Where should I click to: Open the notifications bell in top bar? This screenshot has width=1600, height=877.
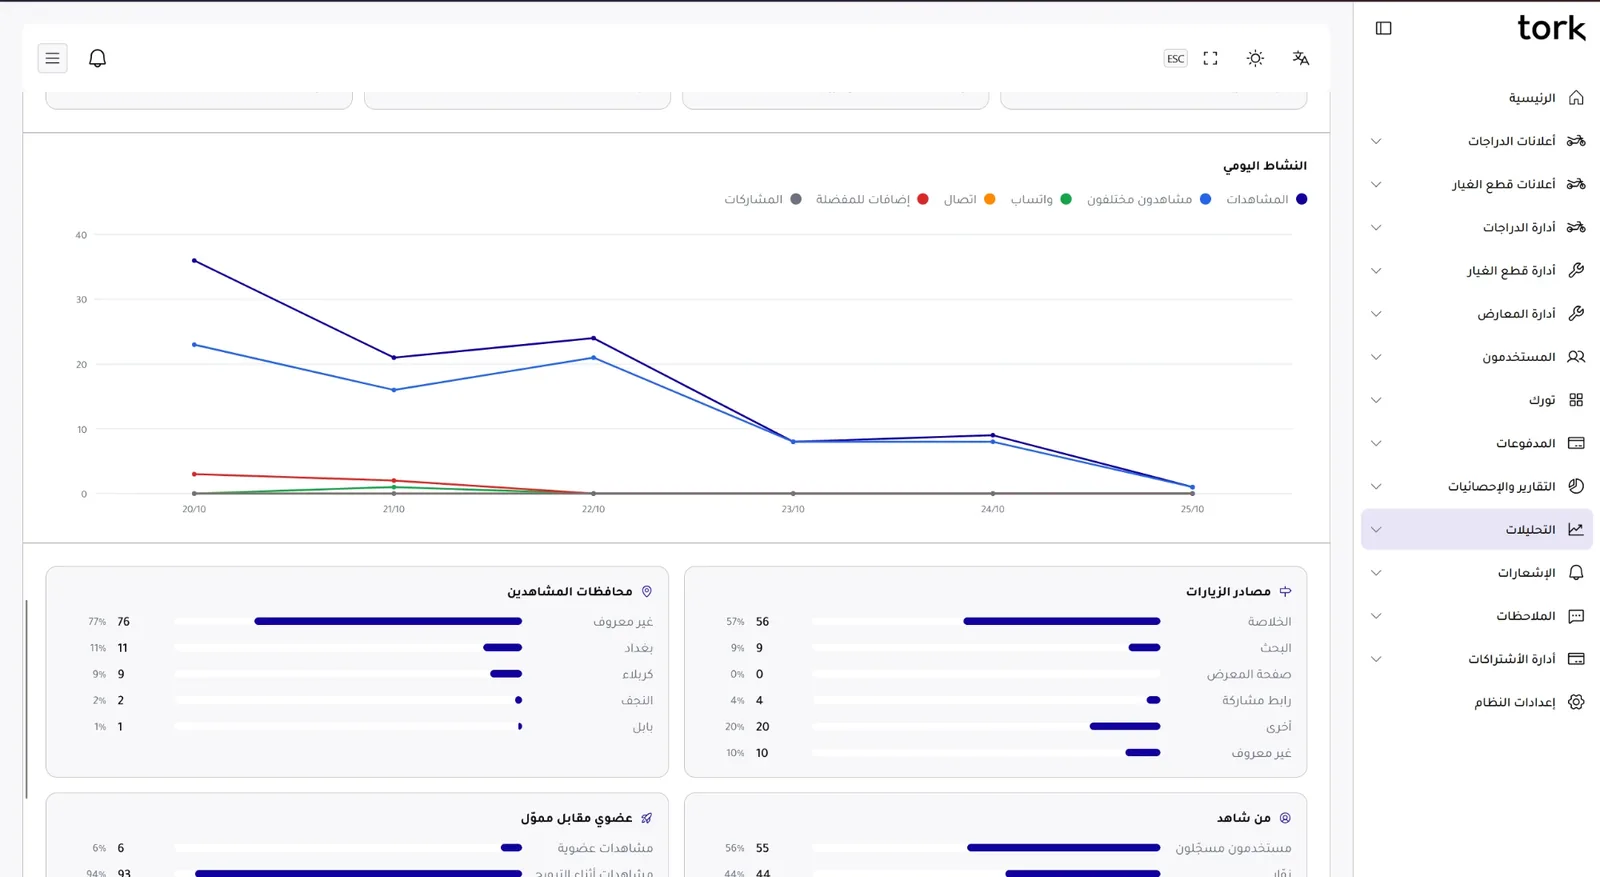pyautogui.click(x=97, y=58)
